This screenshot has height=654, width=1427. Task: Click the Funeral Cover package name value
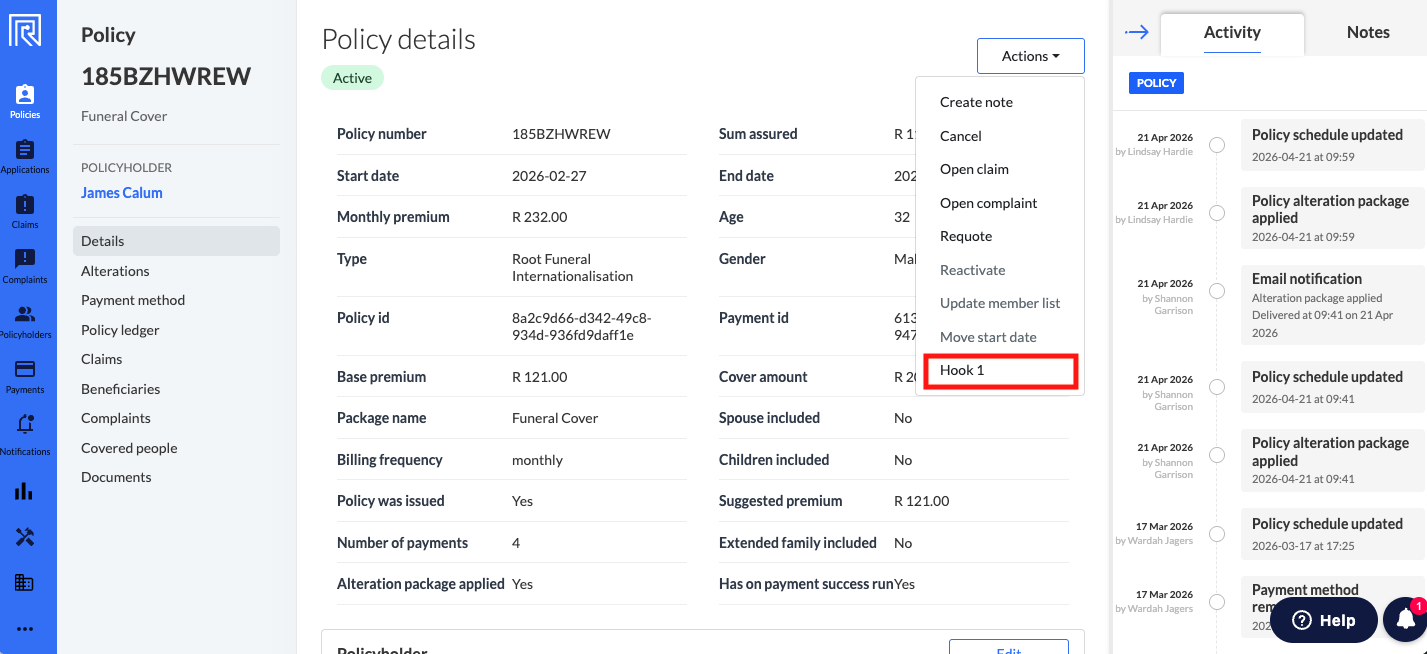(x=555, y=418)
